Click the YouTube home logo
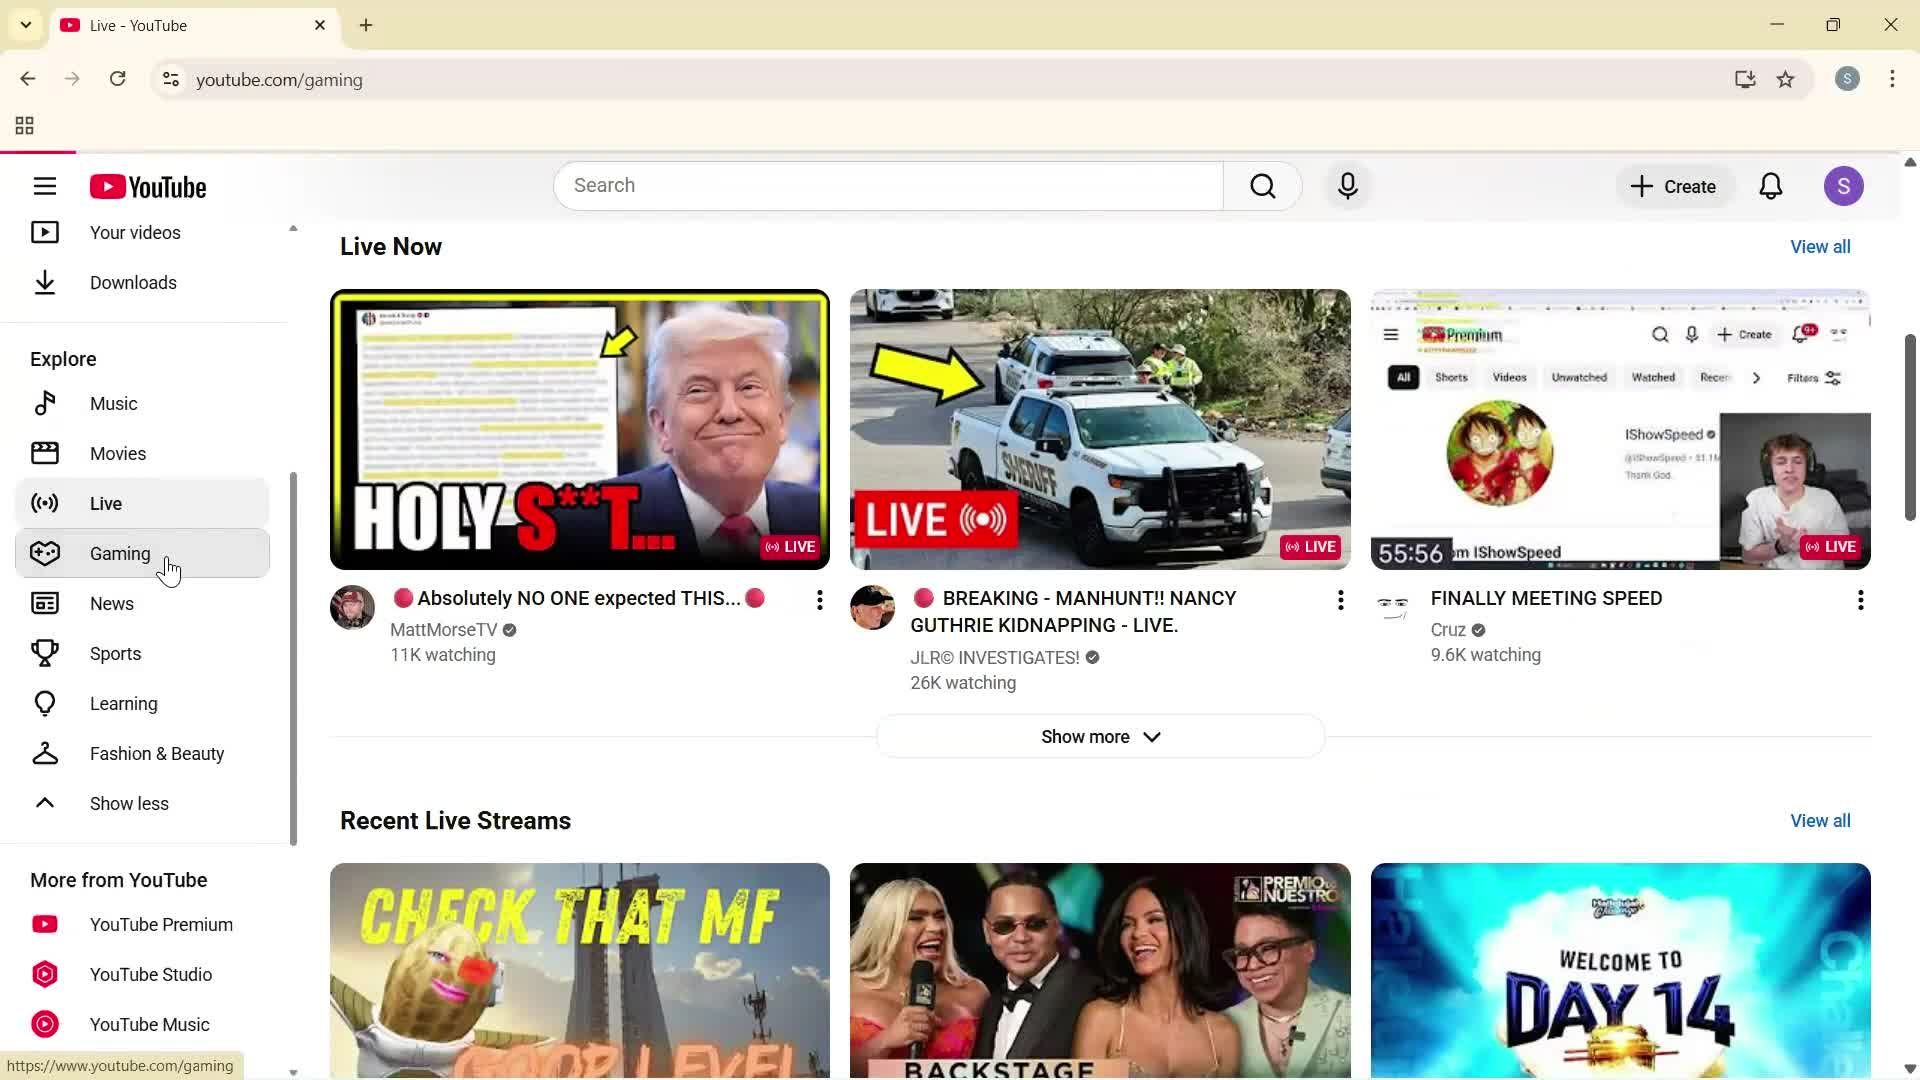This screenshot has width=1920, height=1080. point(148,186)
